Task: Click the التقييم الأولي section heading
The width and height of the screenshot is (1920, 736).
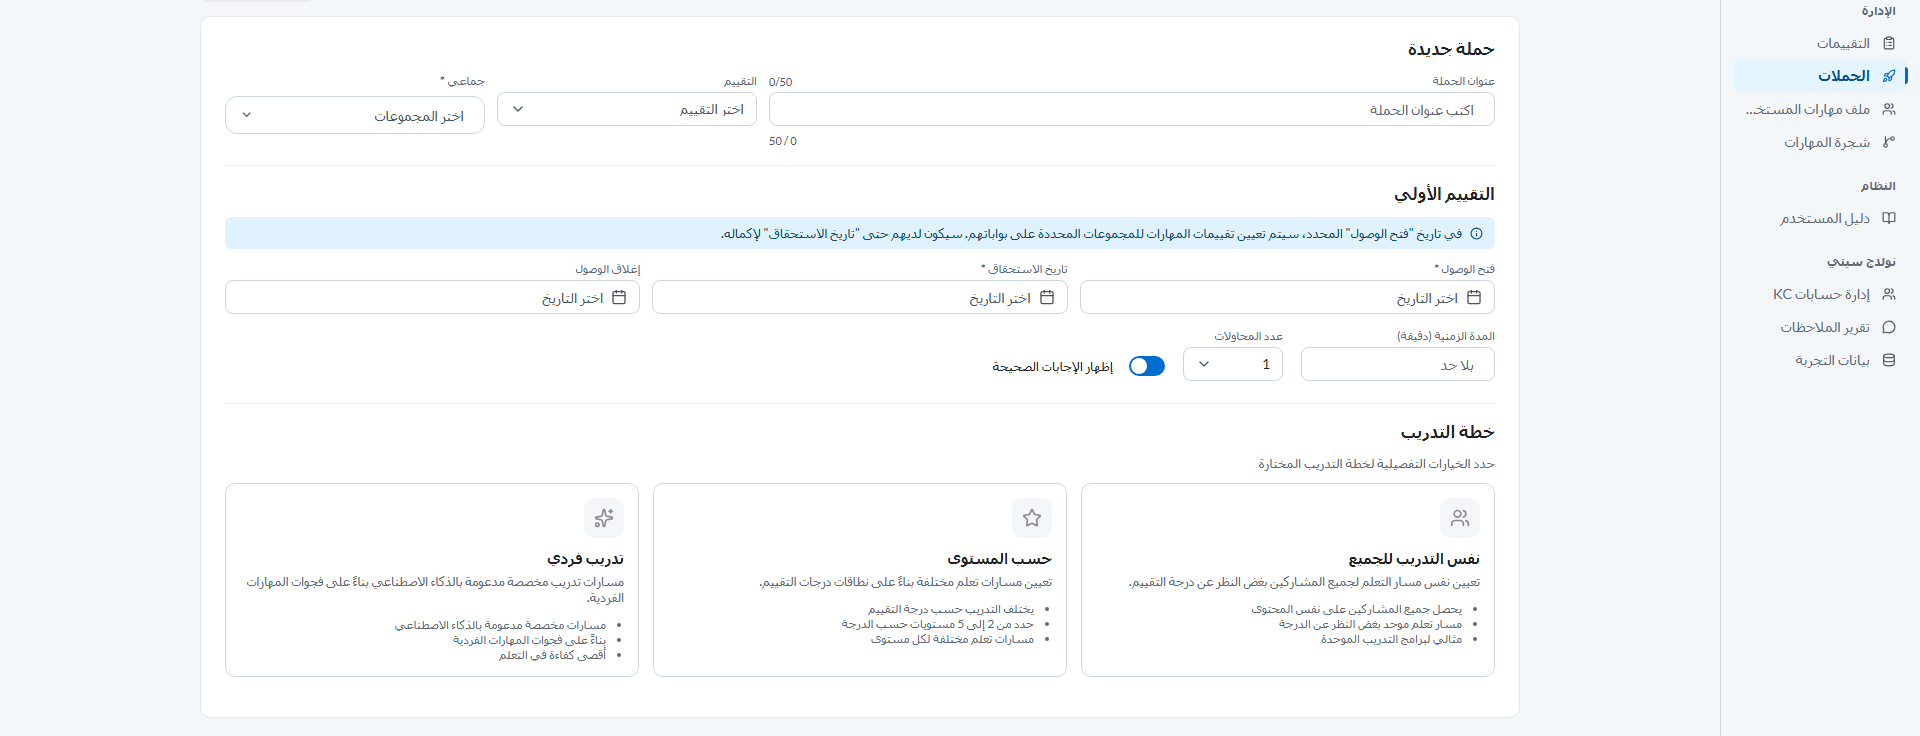Action: pos(1444,194)
